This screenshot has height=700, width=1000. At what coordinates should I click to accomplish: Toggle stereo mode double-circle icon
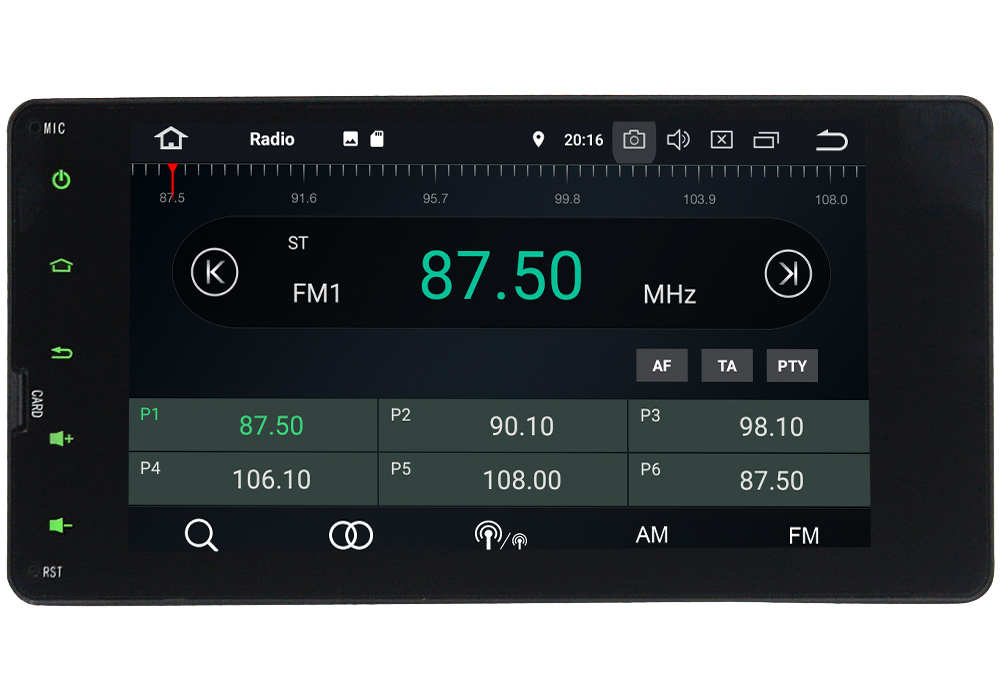(x=351, y=535)
